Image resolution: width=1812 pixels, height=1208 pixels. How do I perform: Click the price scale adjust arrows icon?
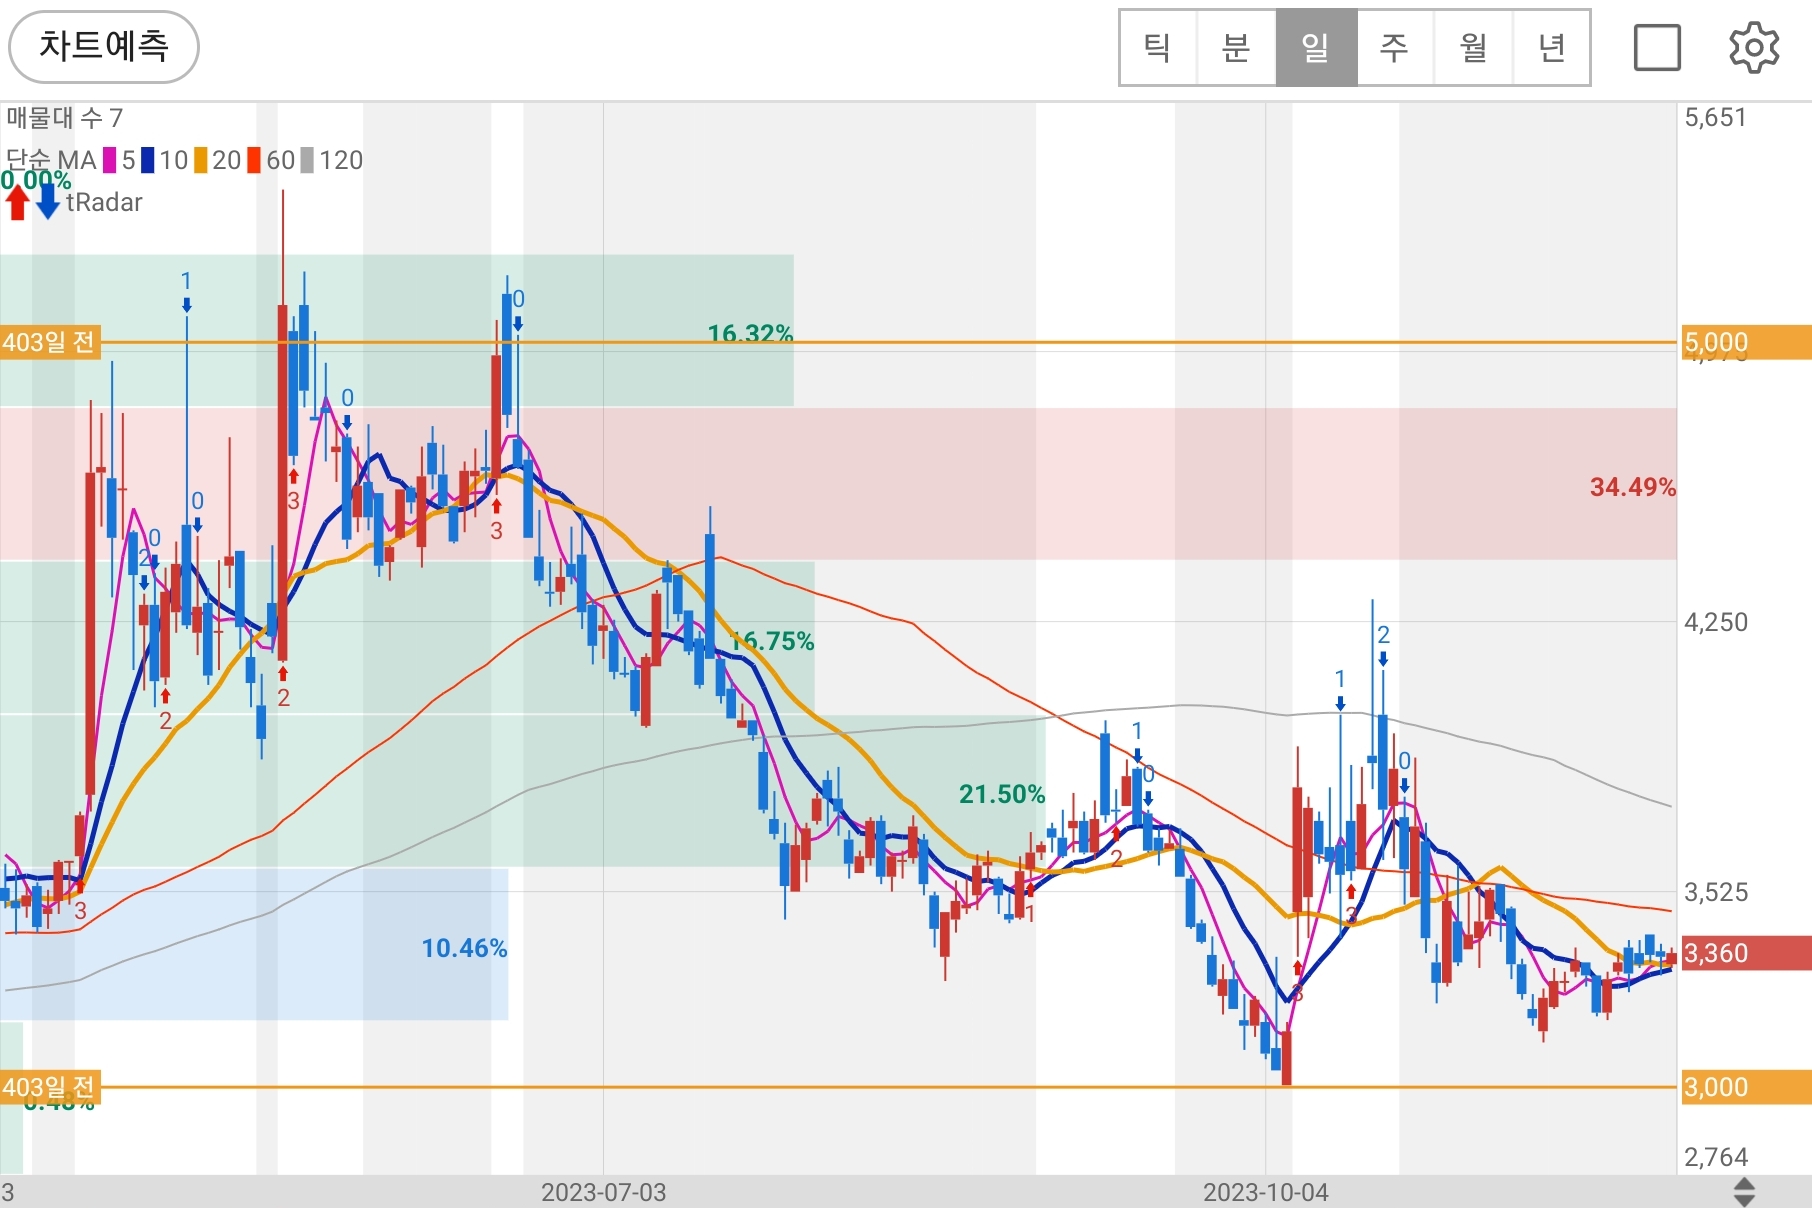click(1744, 1191)
